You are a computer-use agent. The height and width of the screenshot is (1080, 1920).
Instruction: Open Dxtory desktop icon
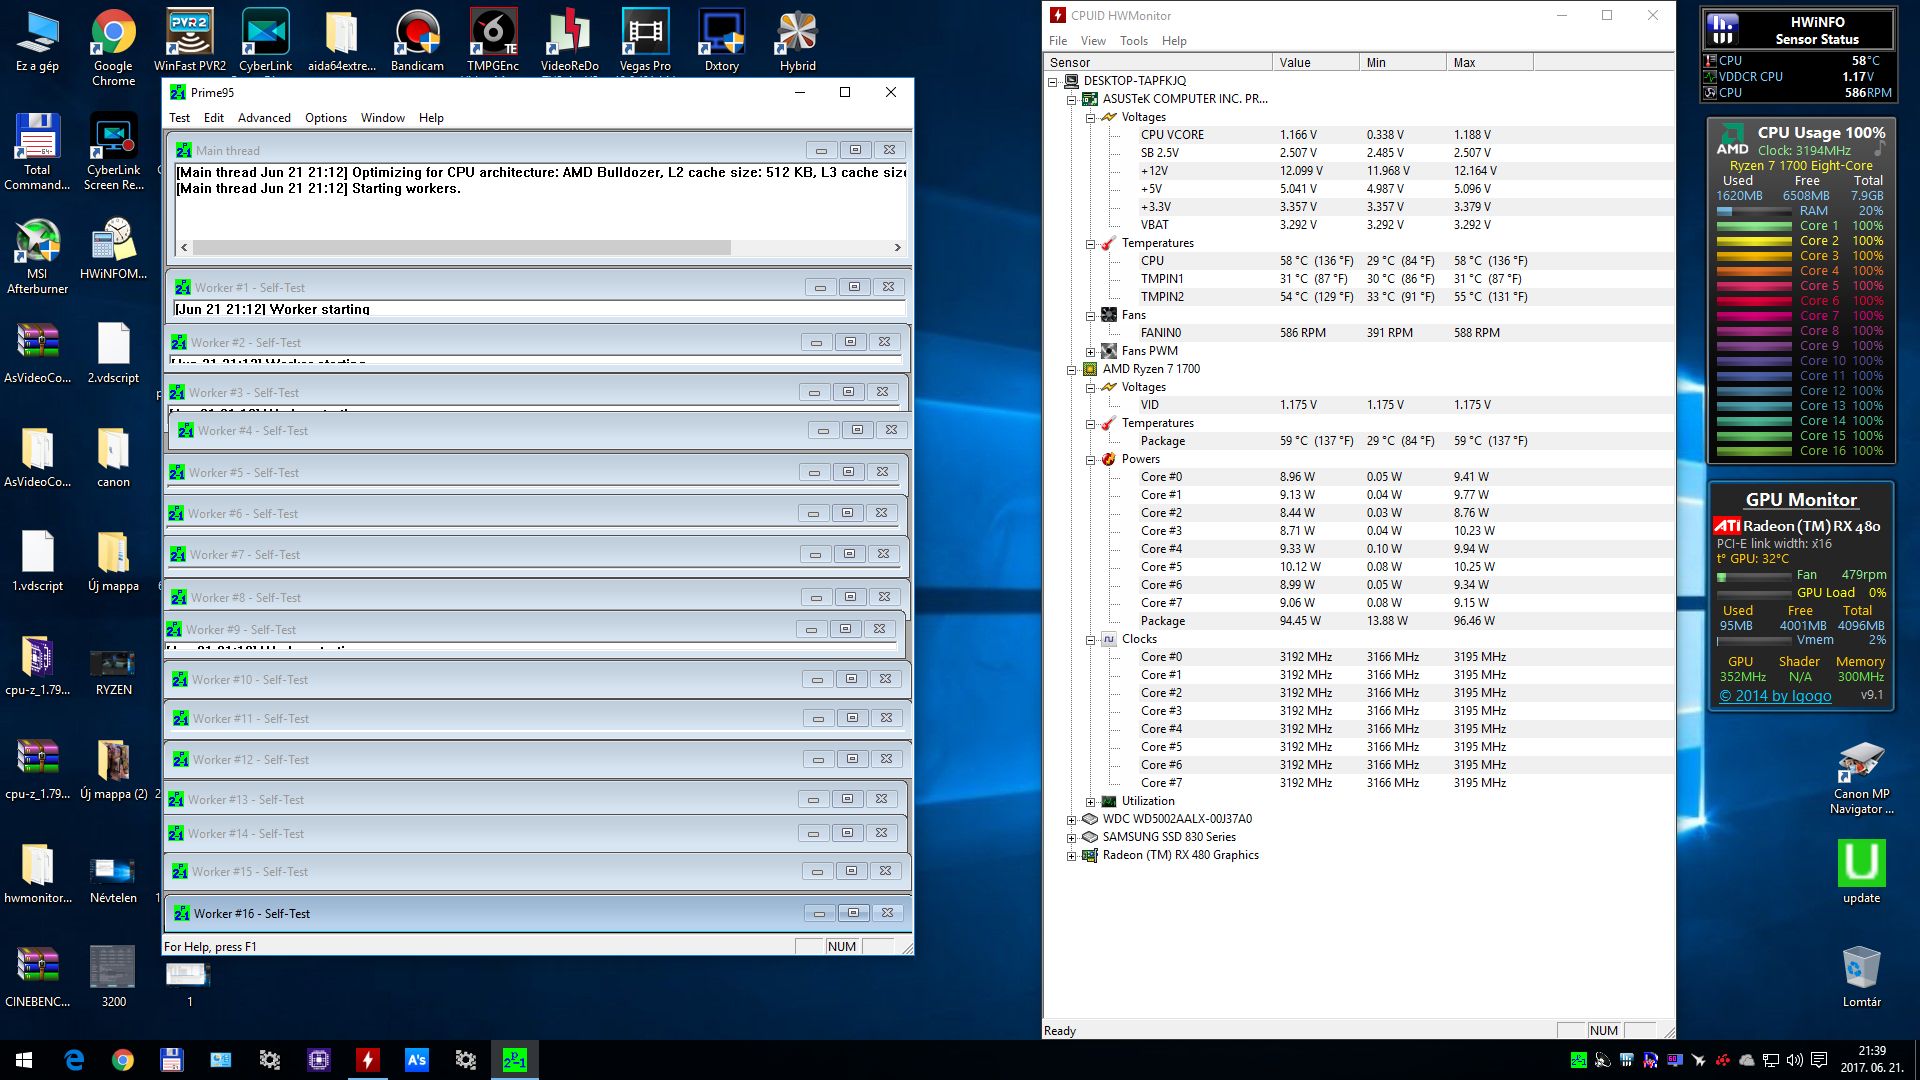tap(721, 41)
